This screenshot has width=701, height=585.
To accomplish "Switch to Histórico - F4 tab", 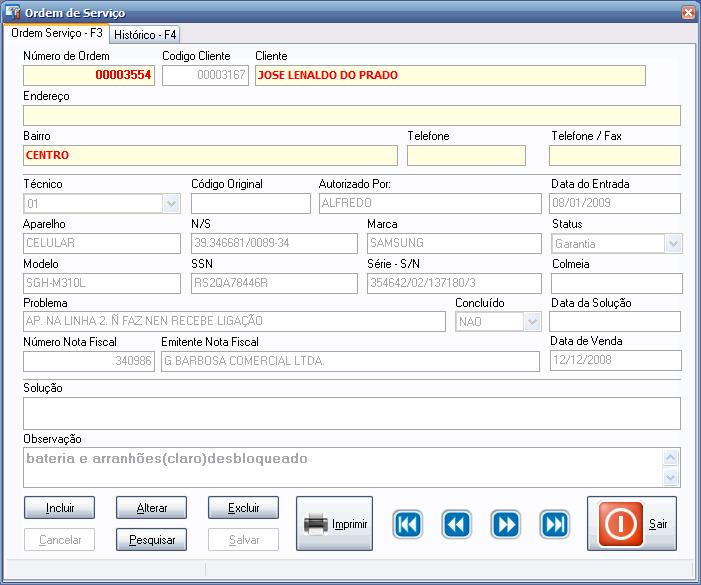I will (x=145, y=34).
